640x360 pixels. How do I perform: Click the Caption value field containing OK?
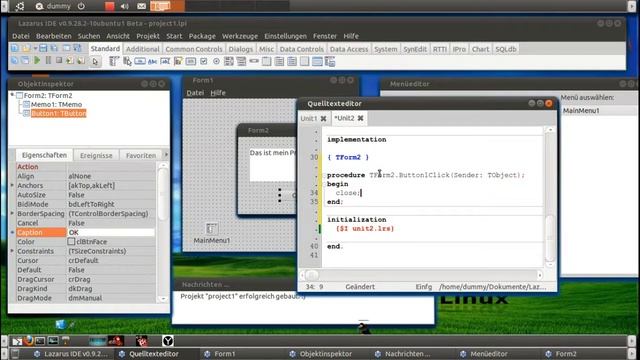tap(111, 232)
